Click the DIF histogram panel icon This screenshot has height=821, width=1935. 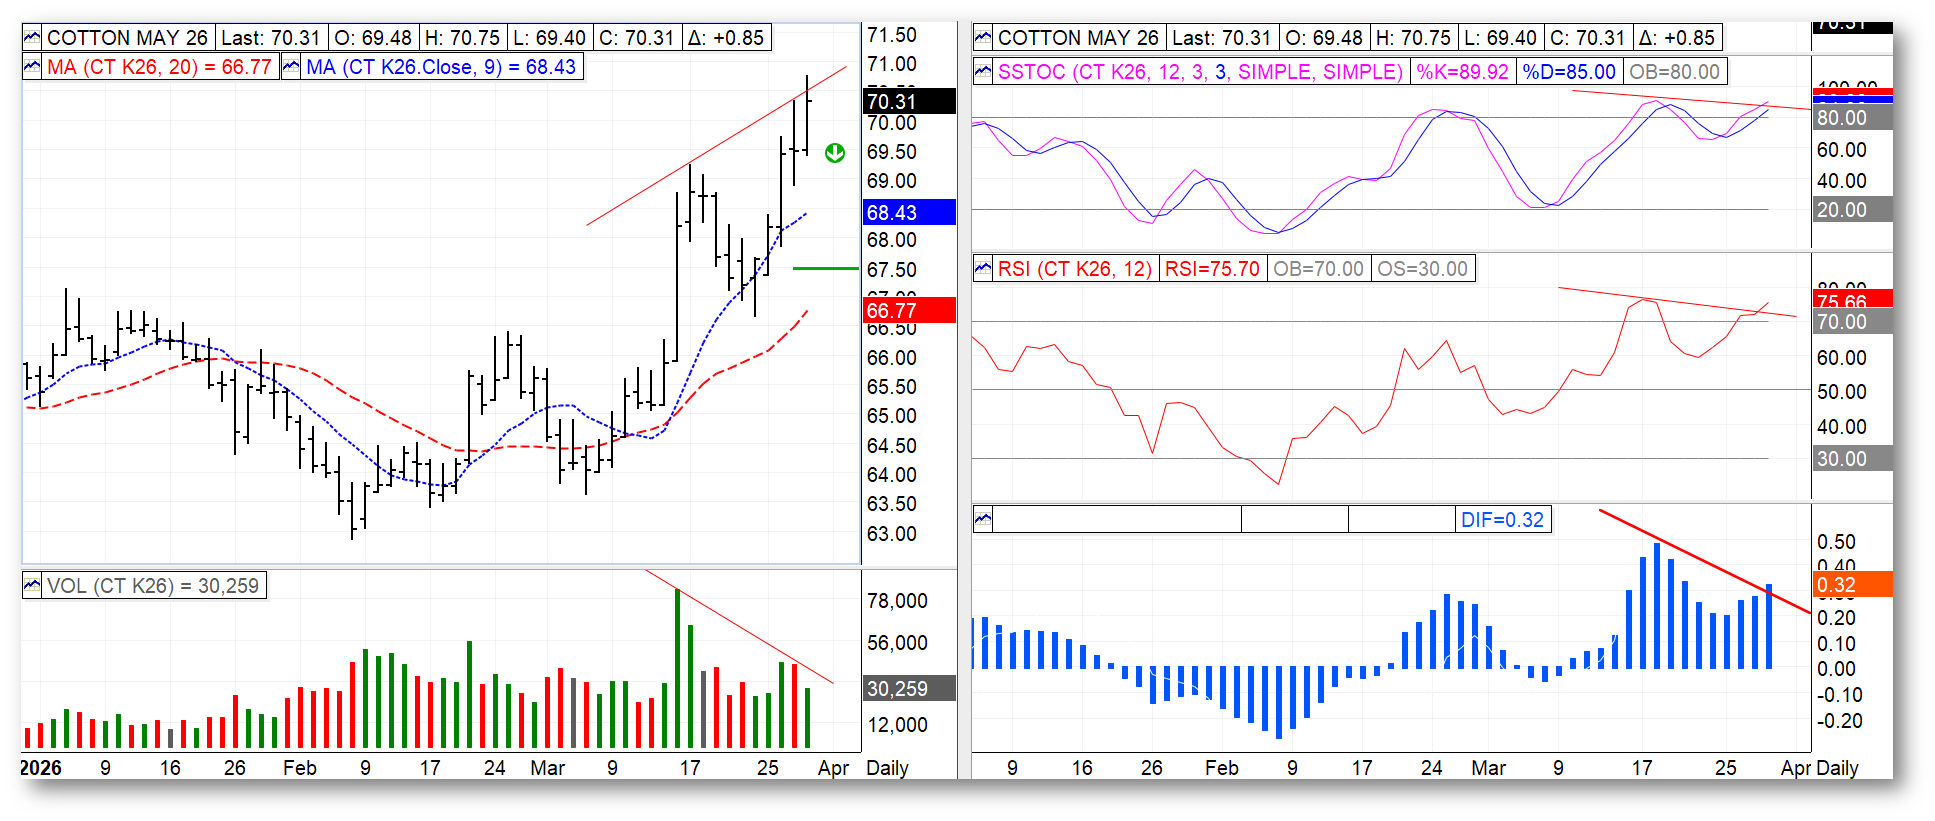pos(983,520)
